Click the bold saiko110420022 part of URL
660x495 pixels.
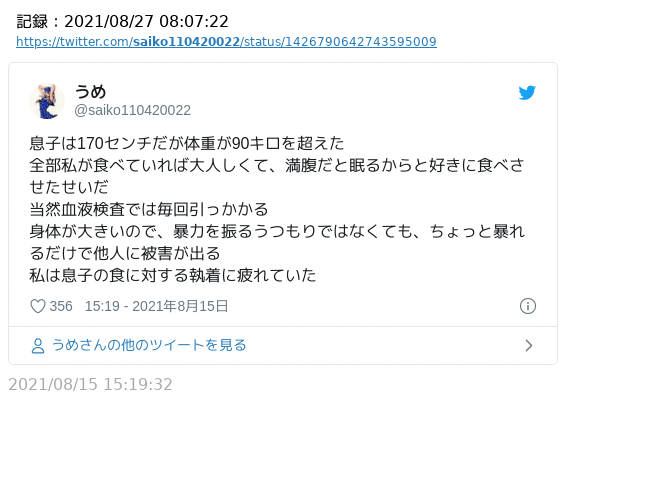pos(186,42)
